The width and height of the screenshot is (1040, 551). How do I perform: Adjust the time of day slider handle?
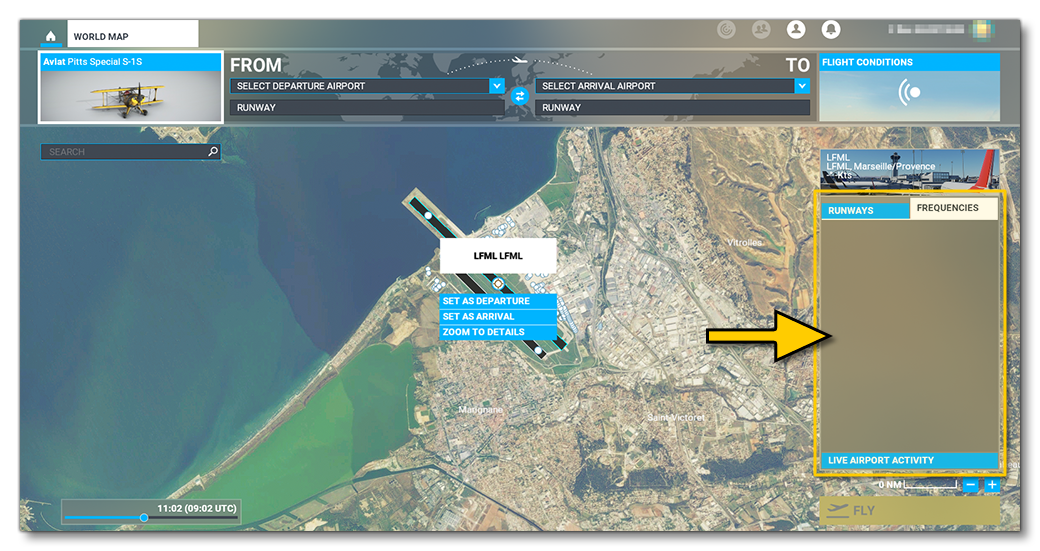pyautogui.click(x=143, y=518)
